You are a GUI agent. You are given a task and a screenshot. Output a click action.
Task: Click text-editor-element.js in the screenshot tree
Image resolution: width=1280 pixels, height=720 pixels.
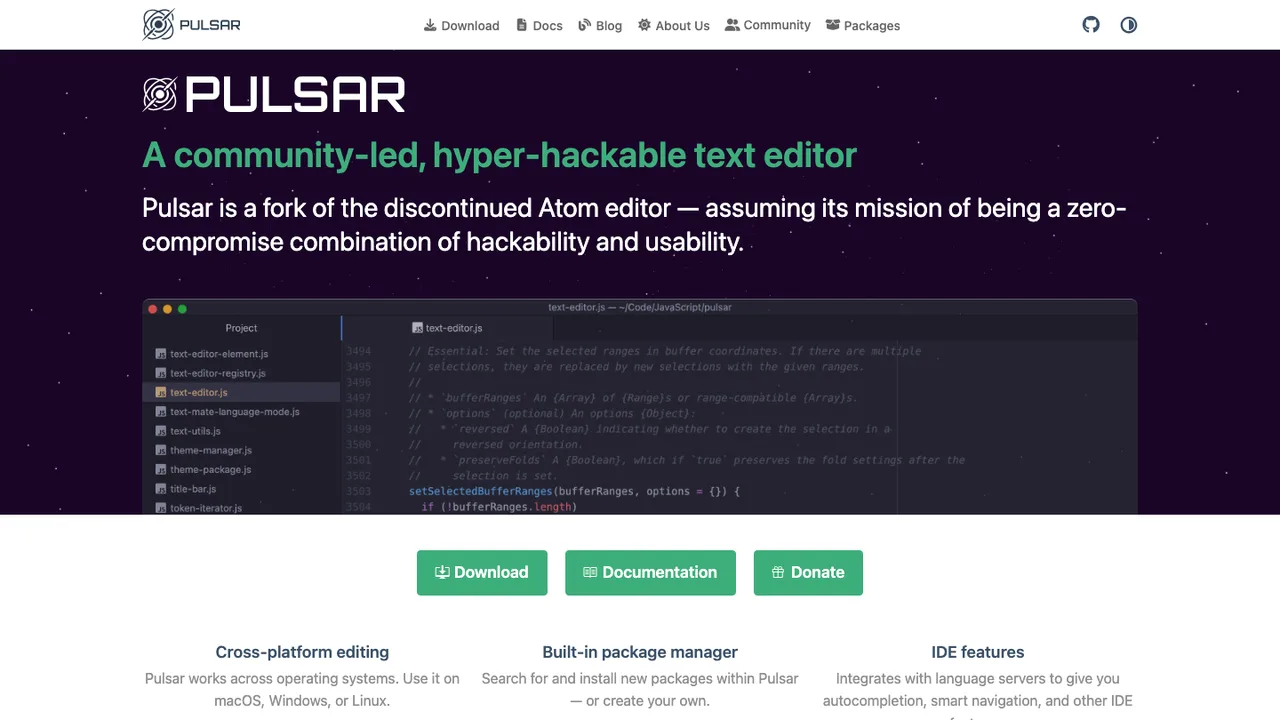pos(219,354)
